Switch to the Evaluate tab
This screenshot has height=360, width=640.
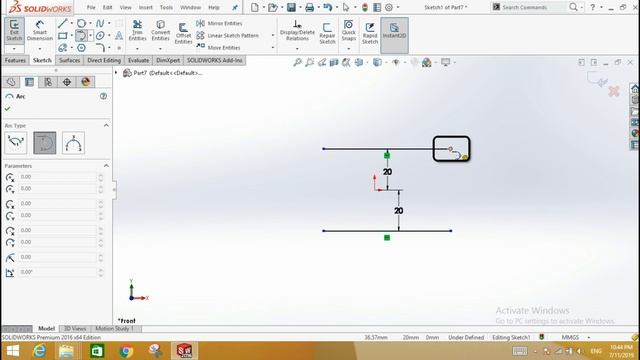tap(138, 60)
